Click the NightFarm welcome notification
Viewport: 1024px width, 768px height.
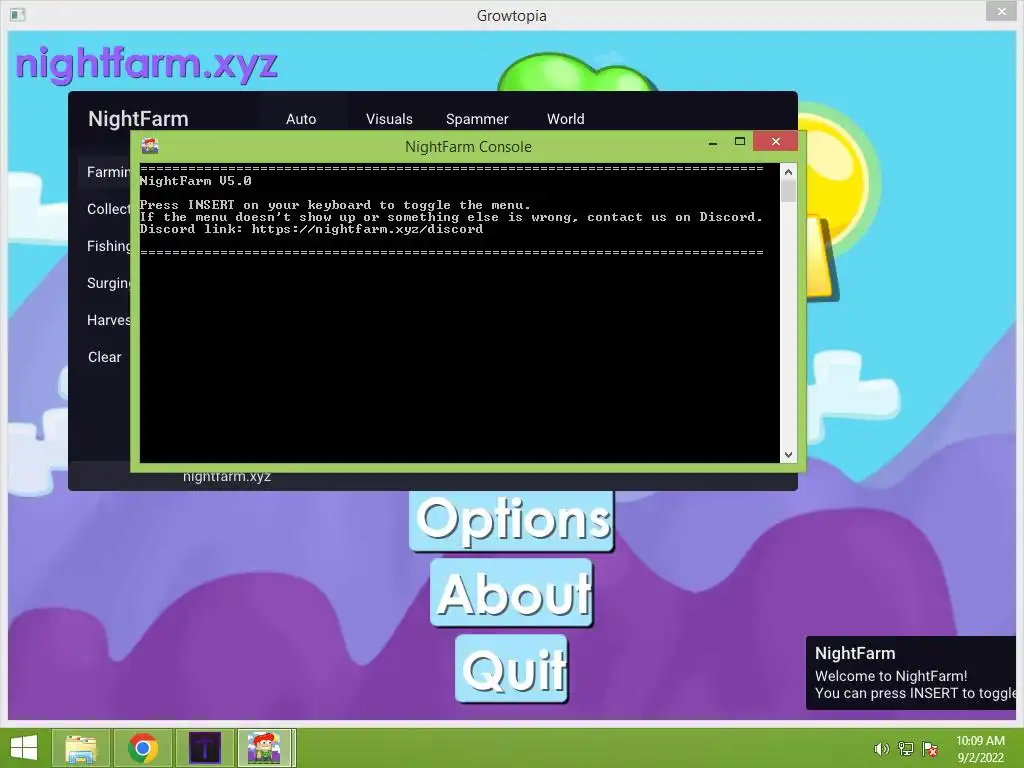click(912, 673)
